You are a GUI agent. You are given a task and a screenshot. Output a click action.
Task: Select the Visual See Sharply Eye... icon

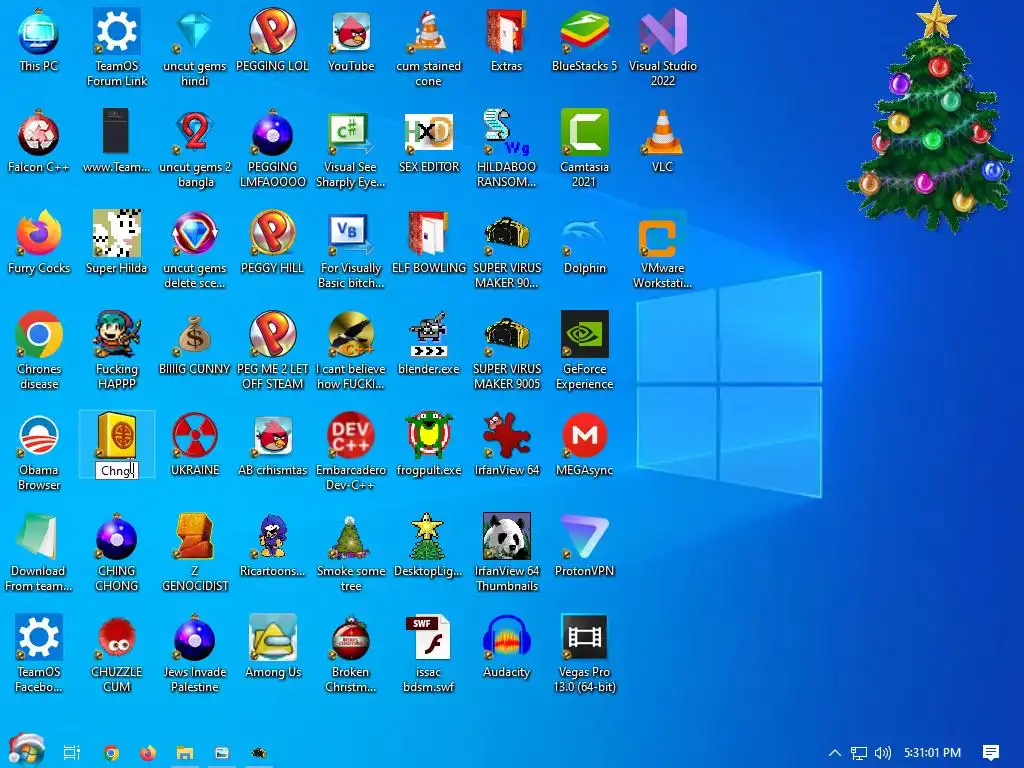tap(351, 148)
